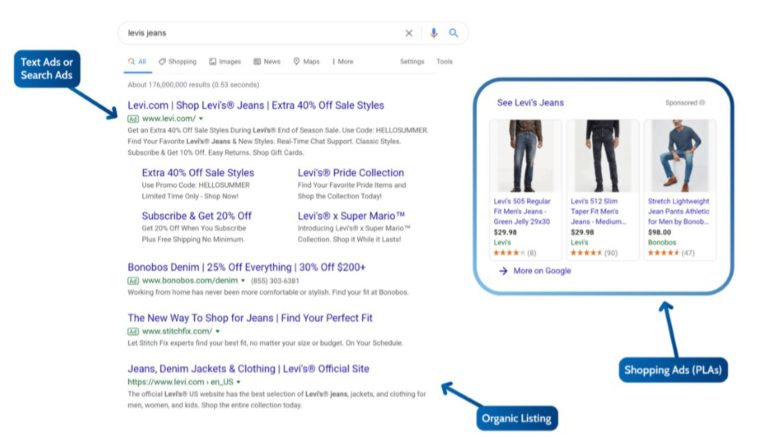
Task: Open Stretch Lightweight Jean Pants Athletic title
Action: (678, 212)
